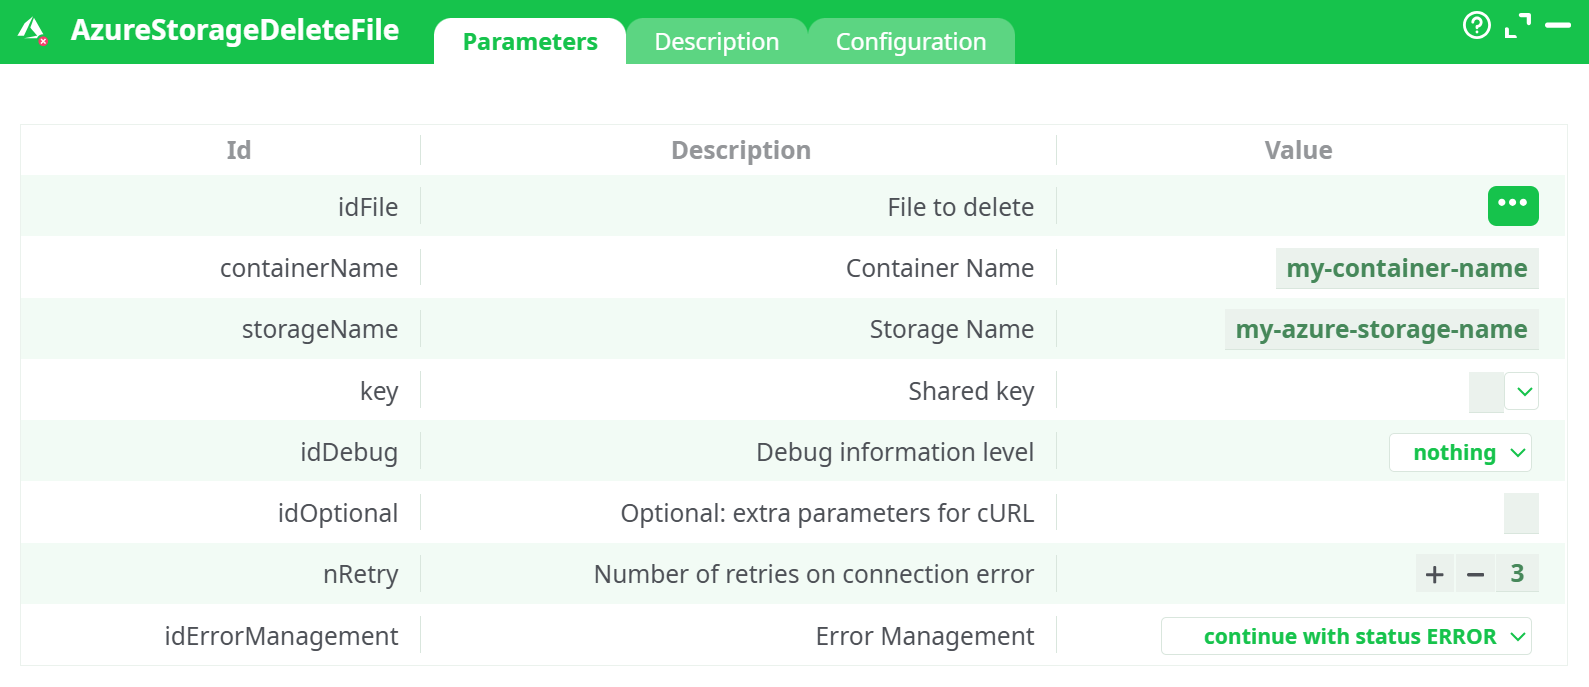Viewport: 1589px width, 687px height.
Task: Open the Configuration tab
Action: 911,42
